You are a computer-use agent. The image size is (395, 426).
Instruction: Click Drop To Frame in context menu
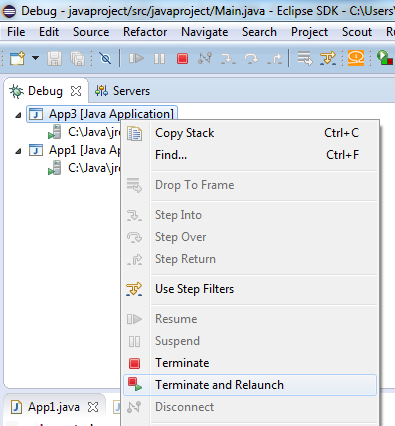point(250,185)
